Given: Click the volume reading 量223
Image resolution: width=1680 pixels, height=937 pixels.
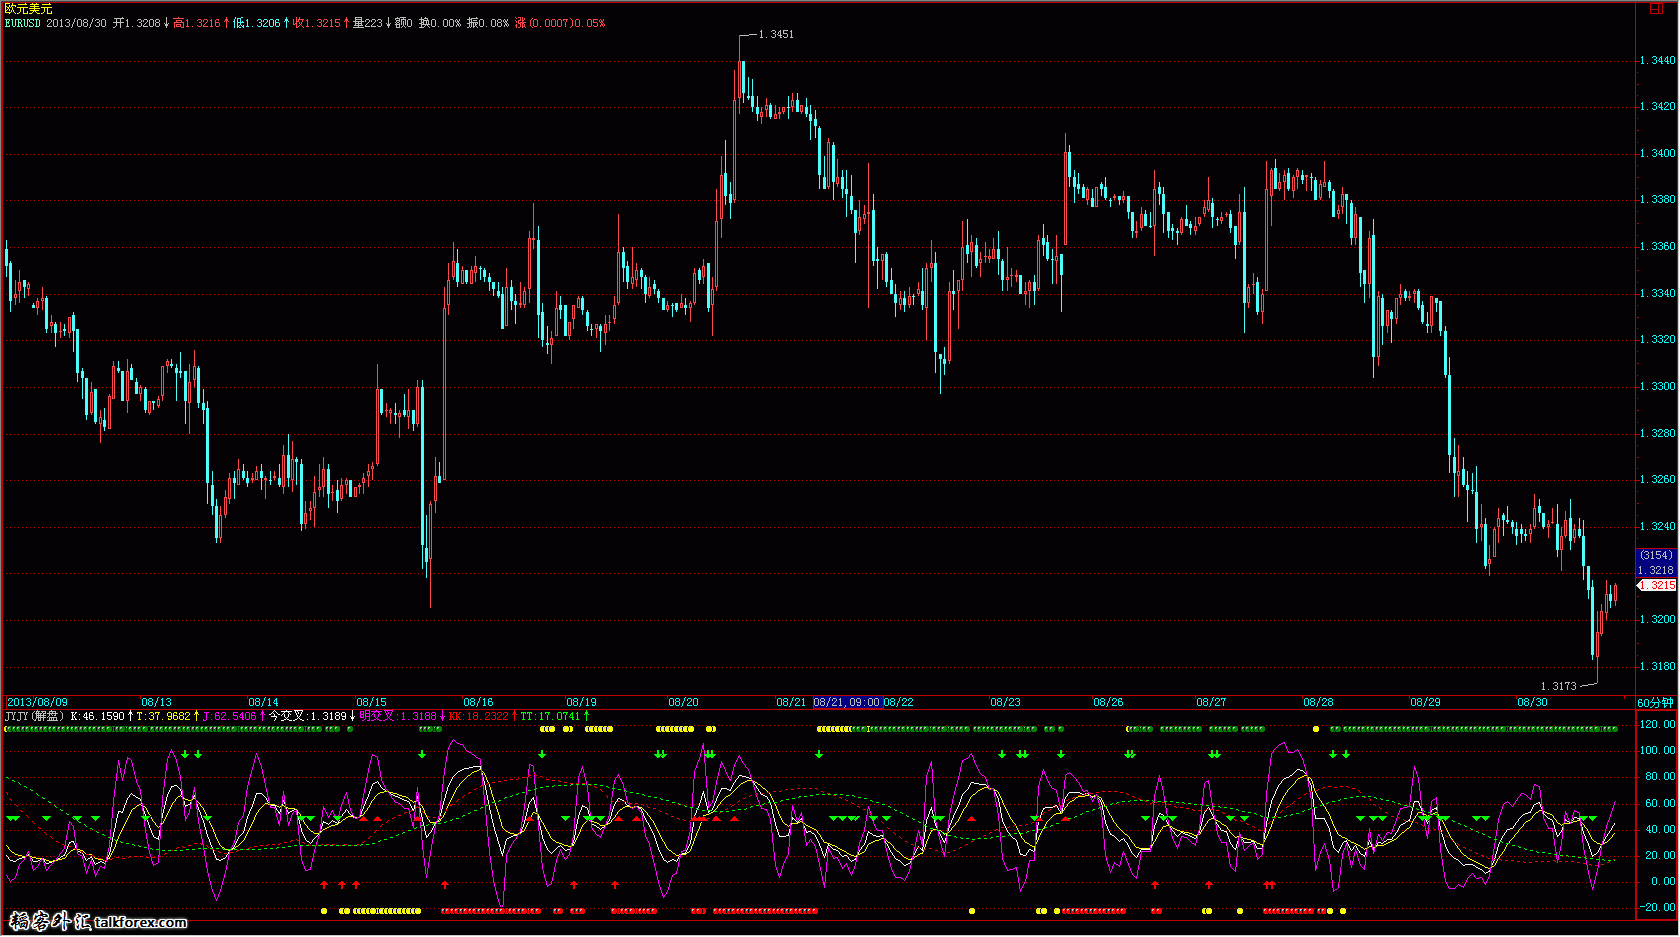Looking at the screenshot, I should coord(367,23).
